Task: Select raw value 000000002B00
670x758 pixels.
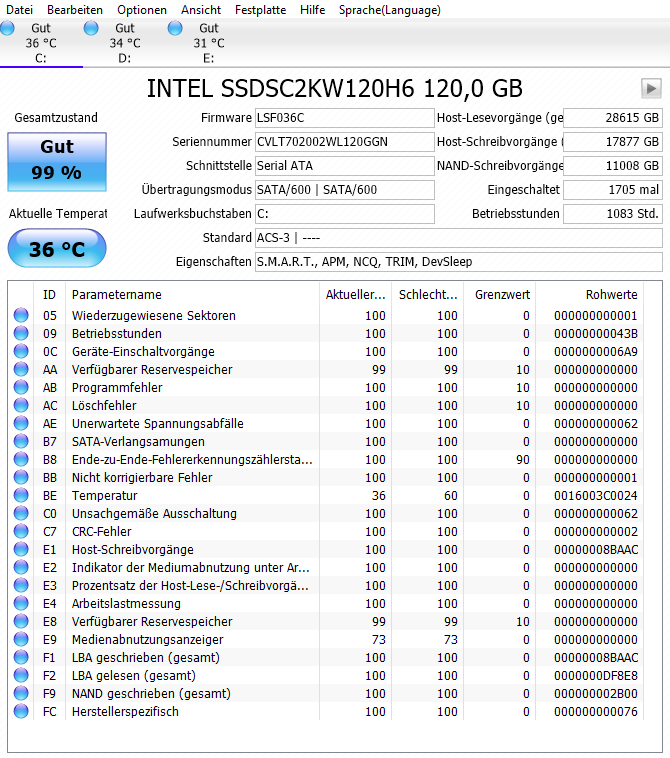Action: [x=596, y=693]
